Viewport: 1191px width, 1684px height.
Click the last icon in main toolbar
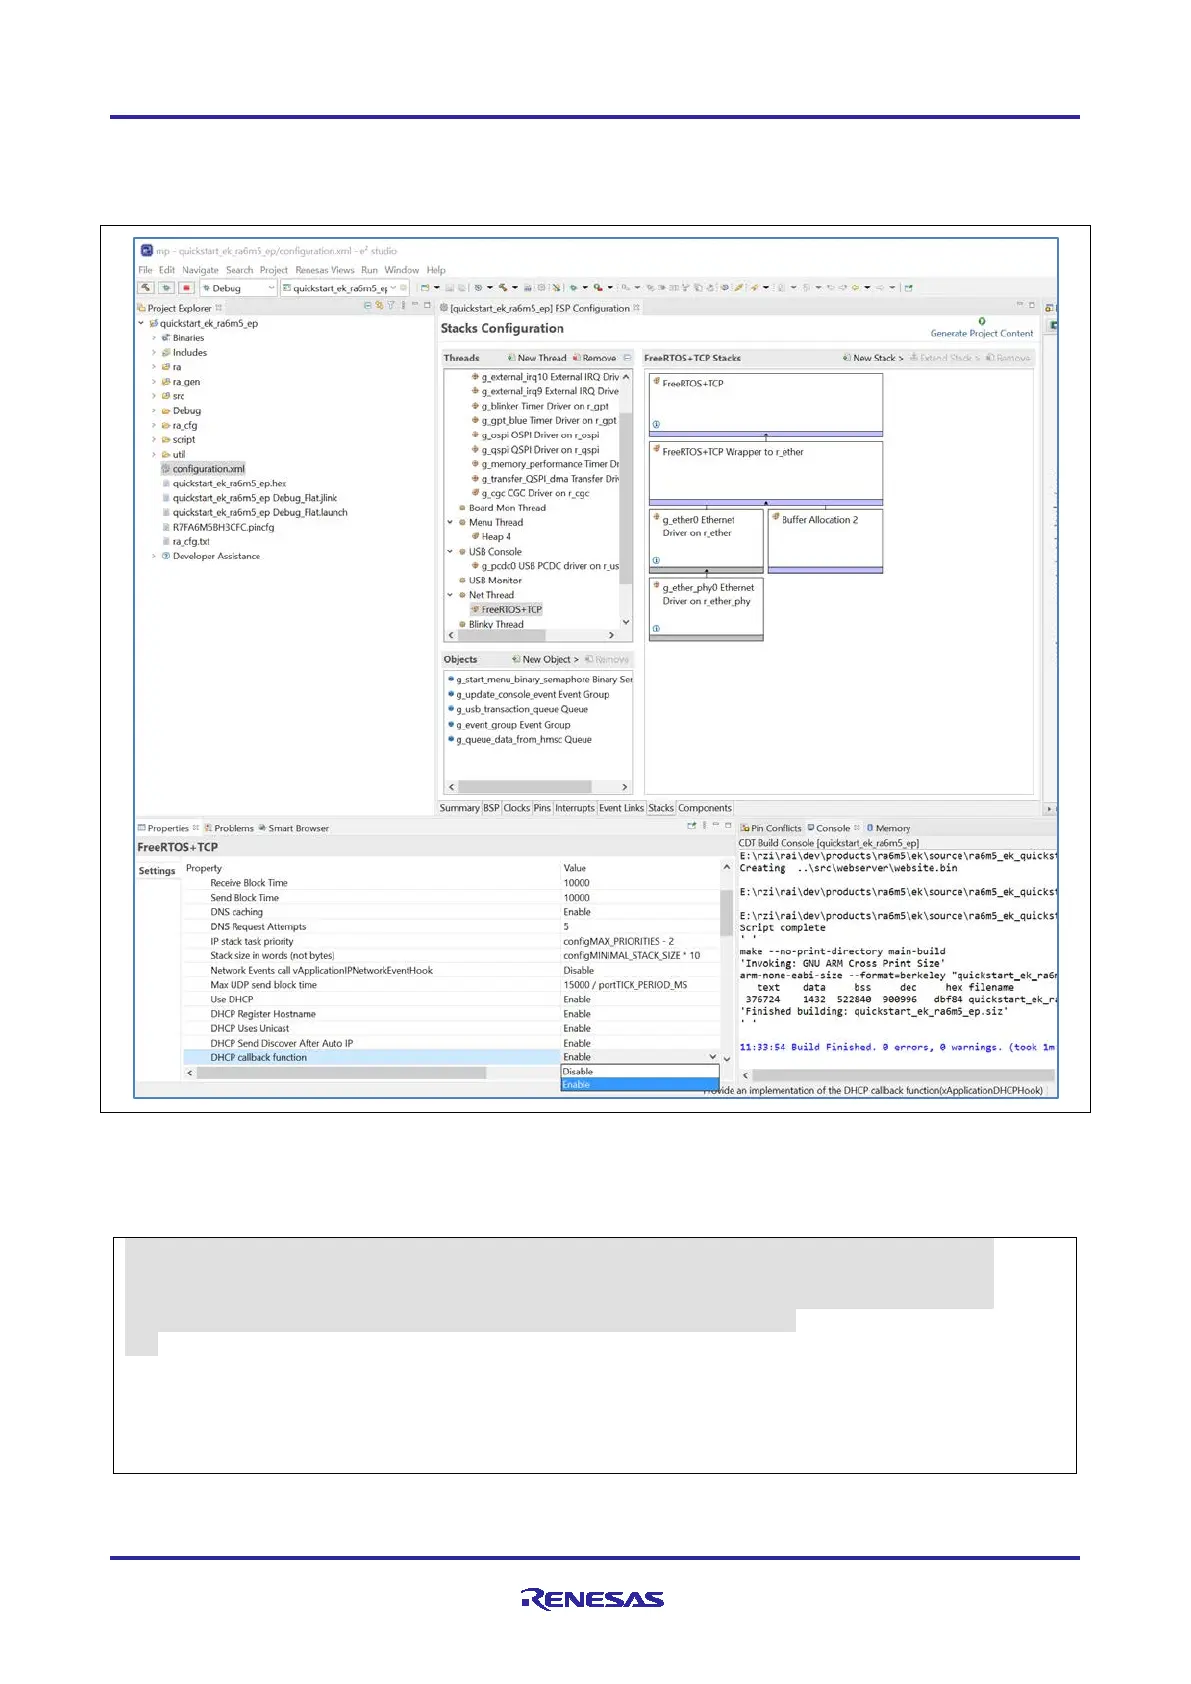tap(908, 288)
